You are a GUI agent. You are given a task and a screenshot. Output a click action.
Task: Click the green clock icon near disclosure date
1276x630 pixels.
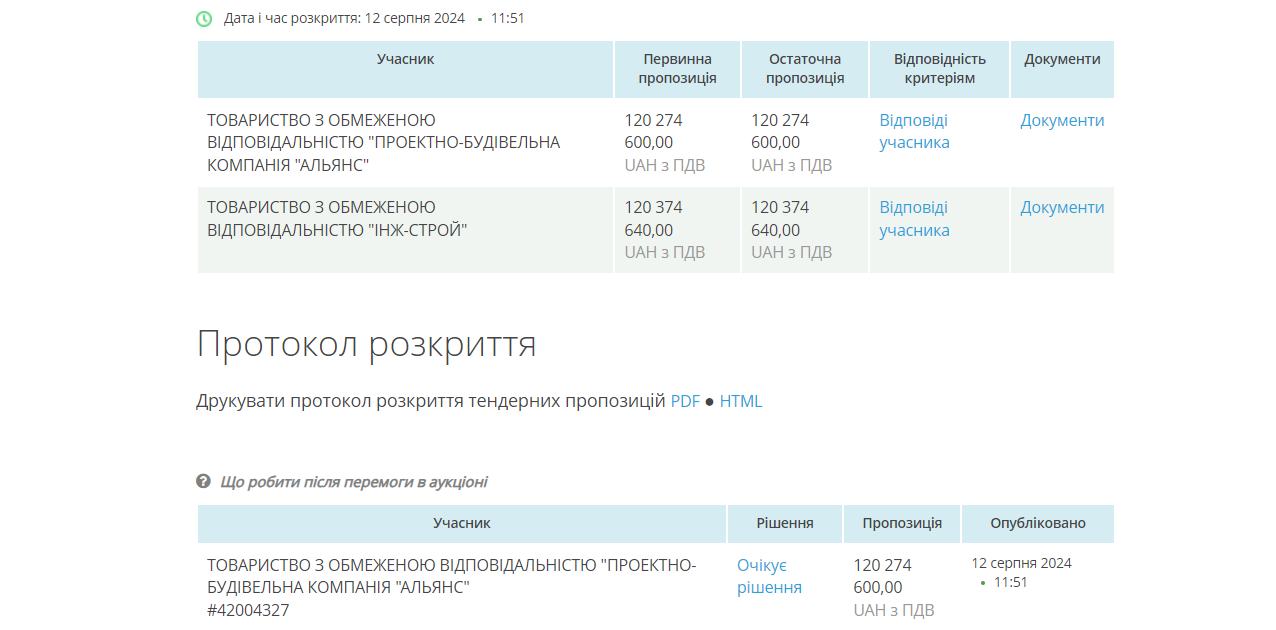pos(205,17)
